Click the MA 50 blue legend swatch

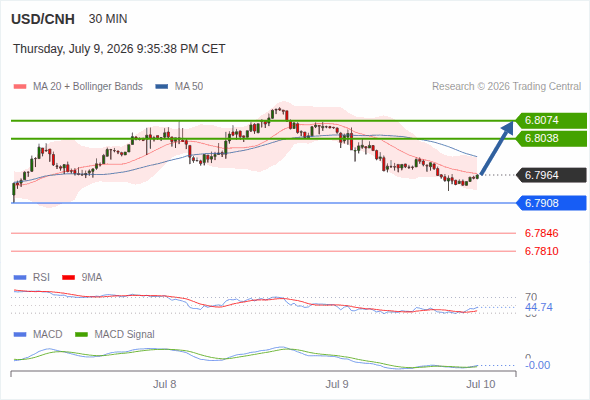pyautogui.click(x=162, y=87)
